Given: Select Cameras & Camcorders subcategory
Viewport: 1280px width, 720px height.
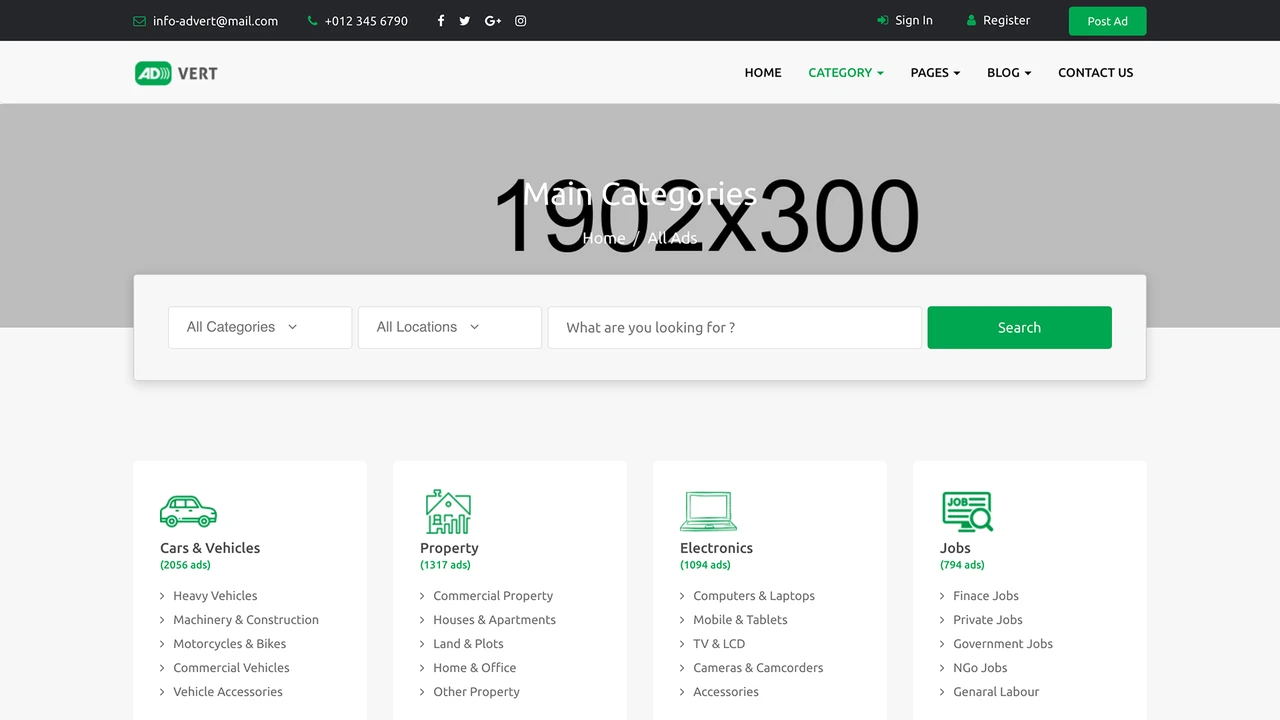Looking at the screenshot, I should pos(758,668).
